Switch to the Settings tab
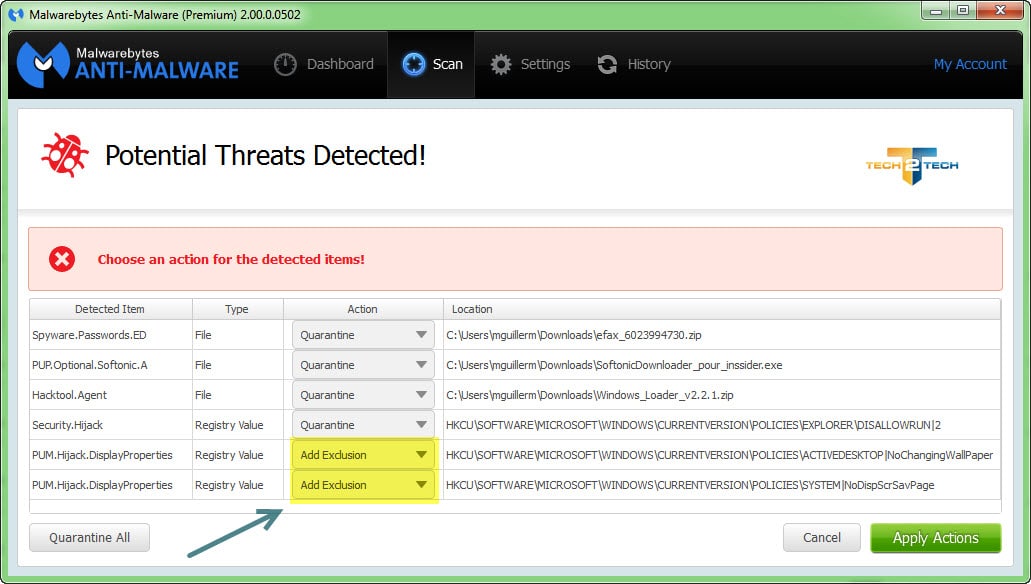 point(530,64)
